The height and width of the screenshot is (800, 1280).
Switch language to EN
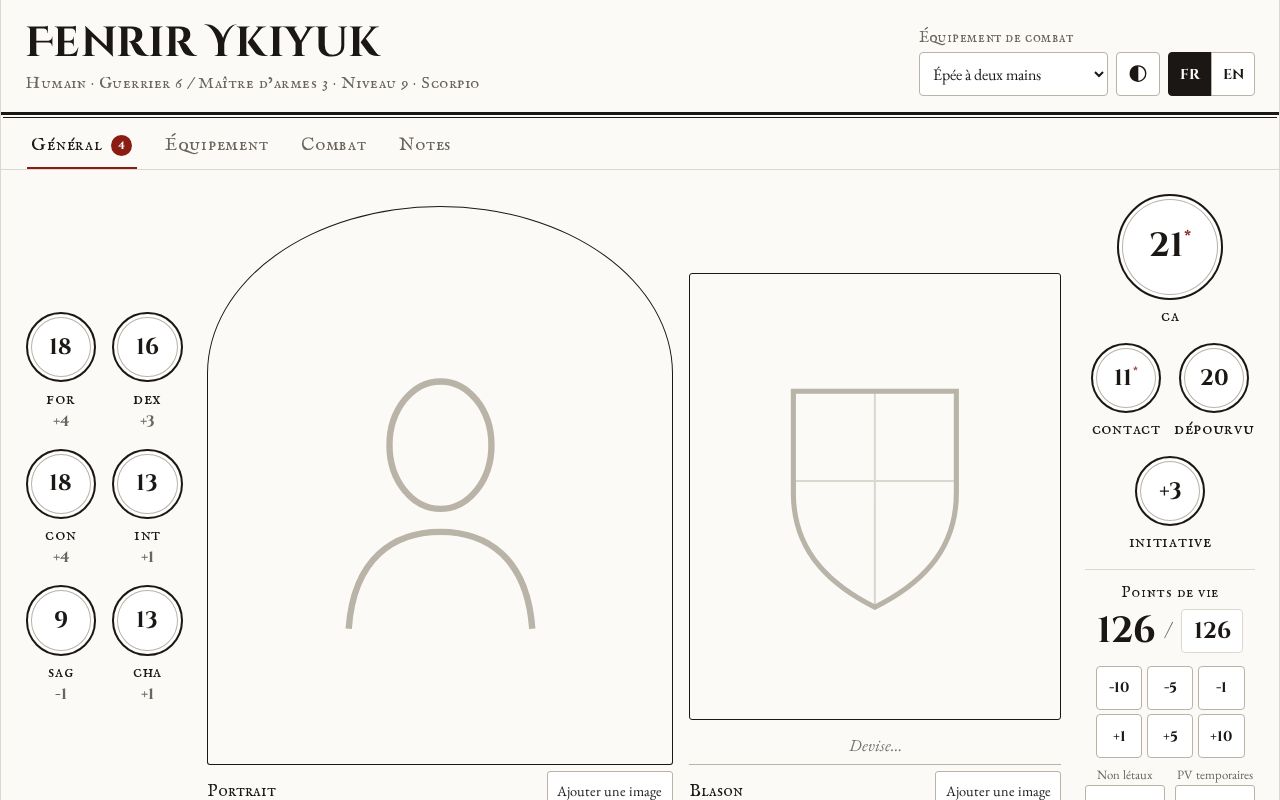point(1233,74)
